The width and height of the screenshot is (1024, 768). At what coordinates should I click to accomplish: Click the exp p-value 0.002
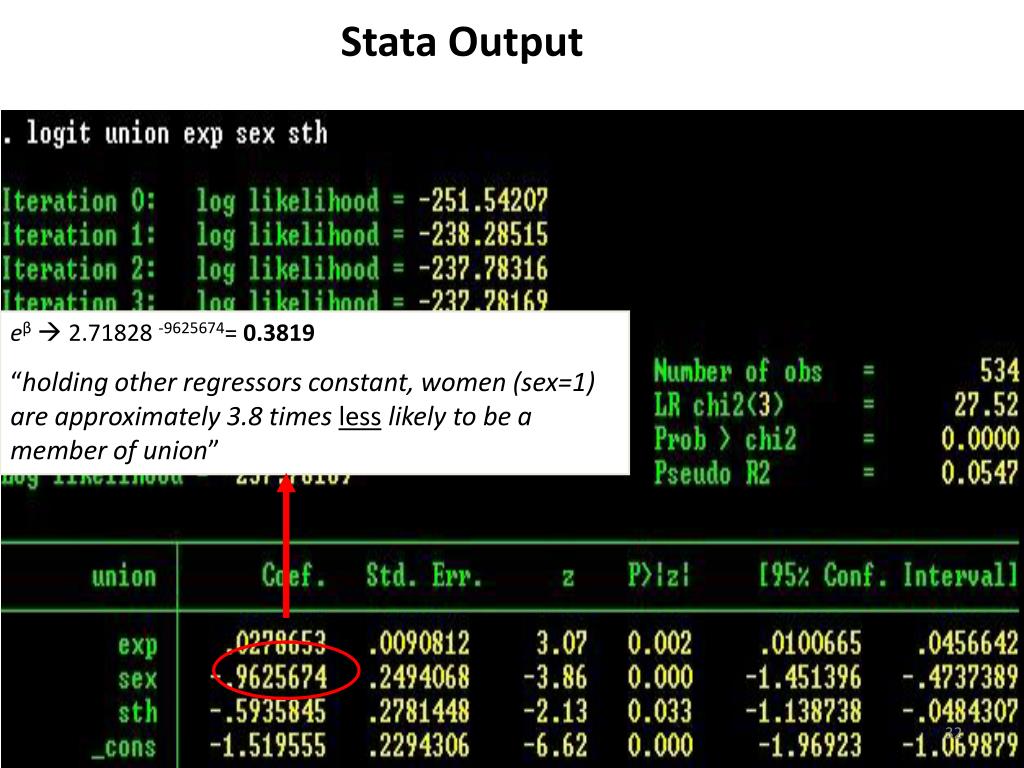pos(660,644)
